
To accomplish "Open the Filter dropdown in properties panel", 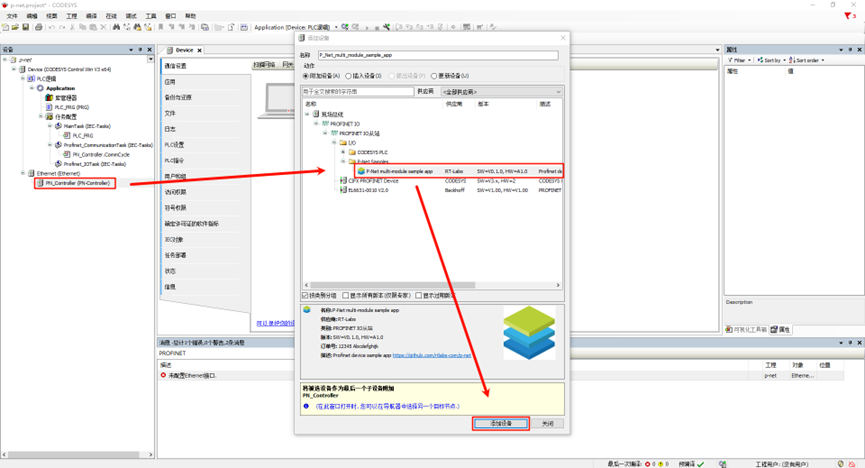I will click(739, 60).
